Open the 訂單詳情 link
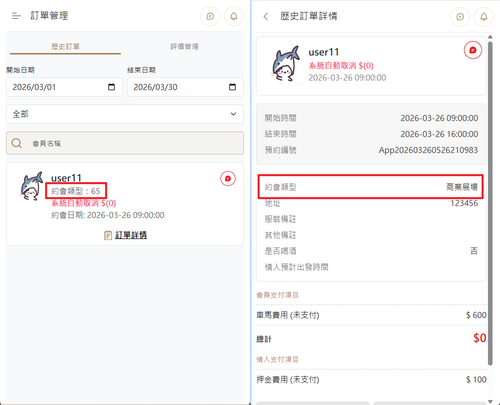Image resolution: width=500 pixels, height=405 pixels. (x=131, y=235)
